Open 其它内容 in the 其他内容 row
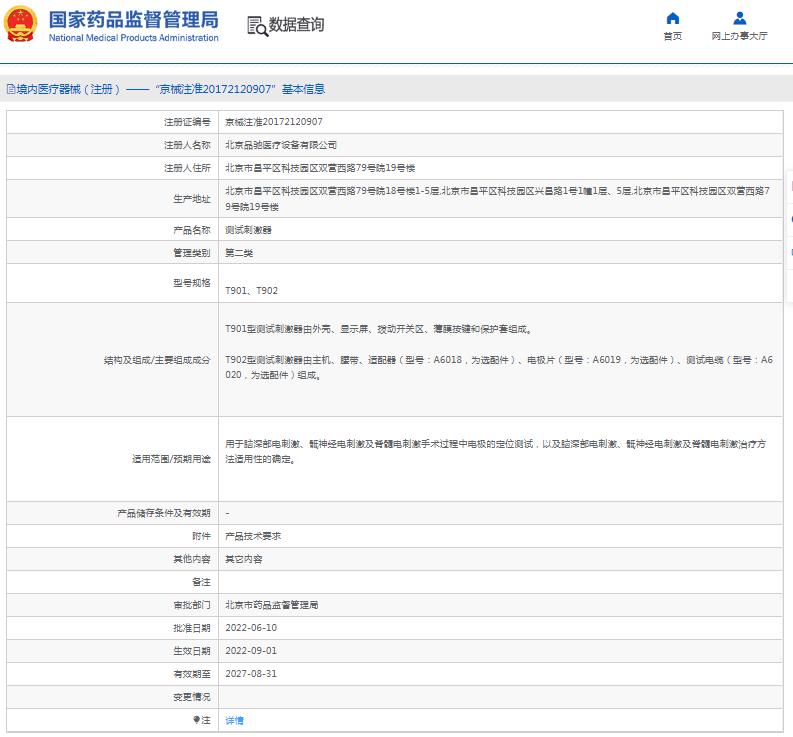Viewport: 793px width, 737px height. pos(244,559)
